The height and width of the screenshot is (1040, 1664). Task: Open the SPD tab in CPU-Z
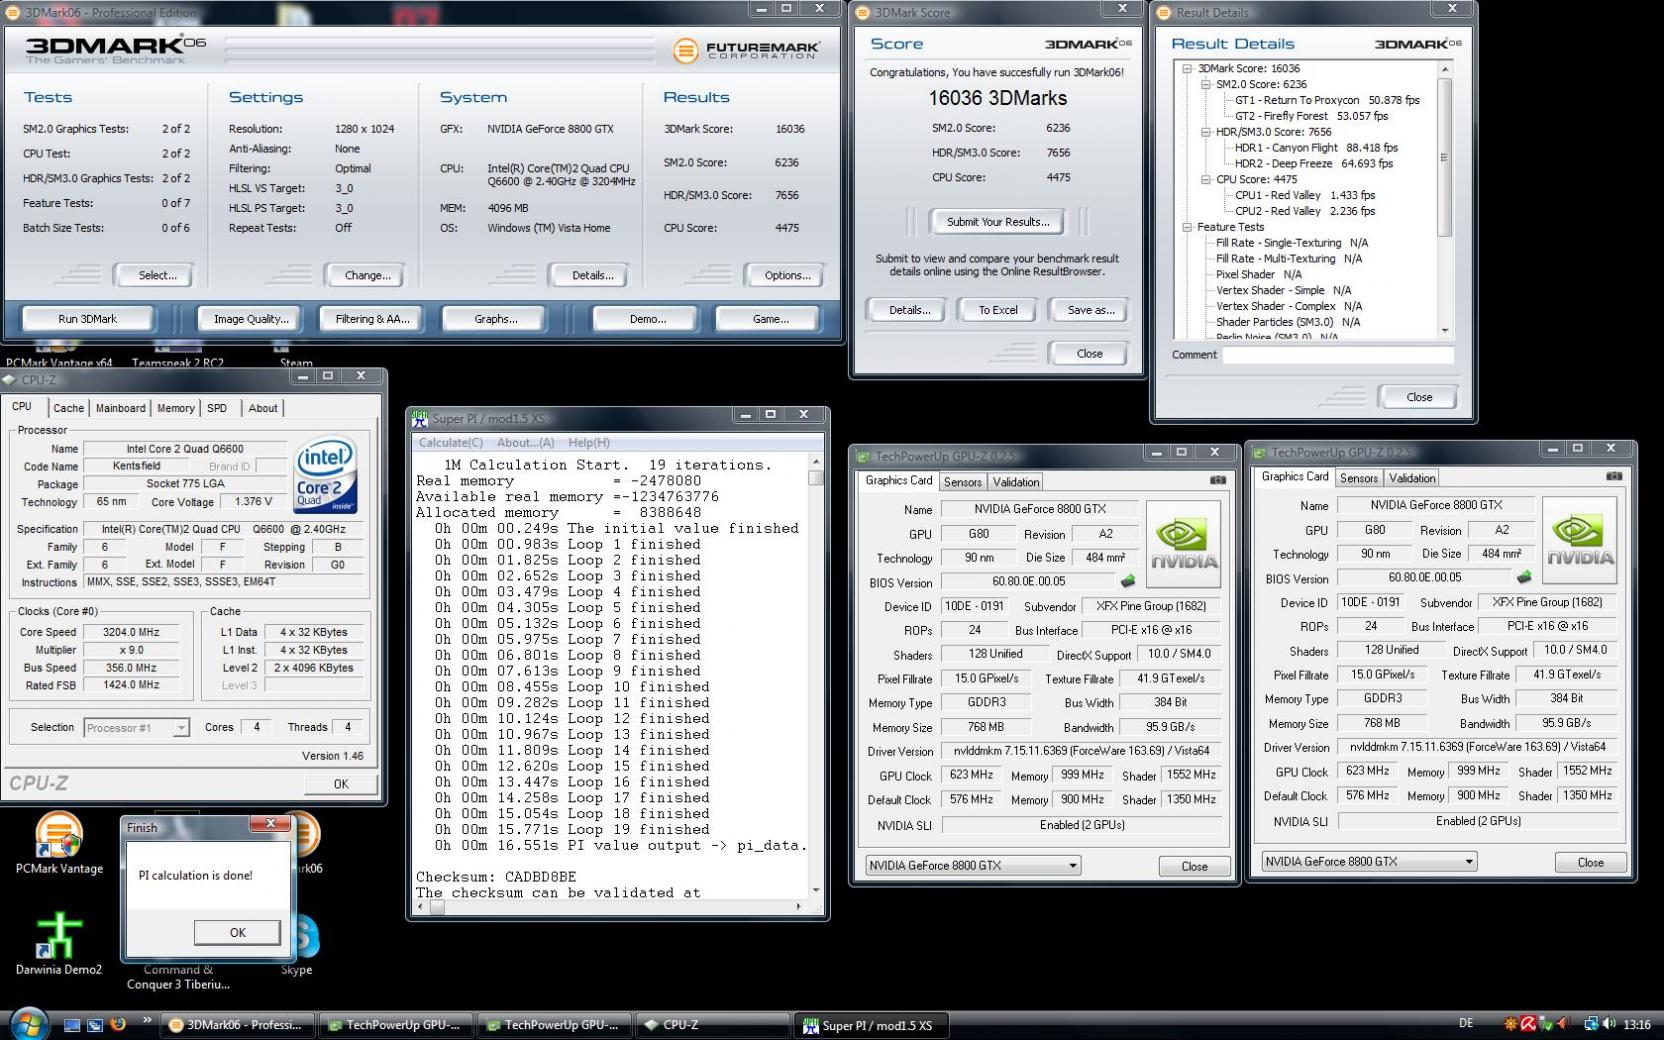[x=217, y=408]
